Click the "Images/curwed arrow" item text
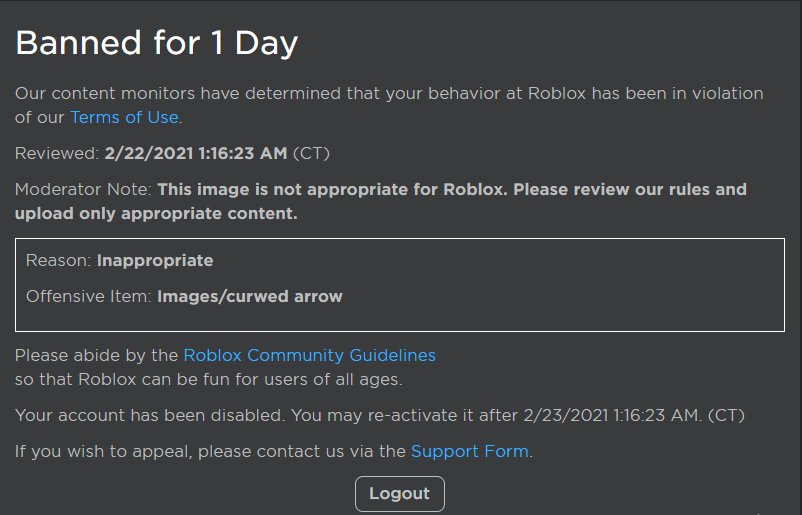The height and width of the screenshot is (515, 802). point(250,296)
